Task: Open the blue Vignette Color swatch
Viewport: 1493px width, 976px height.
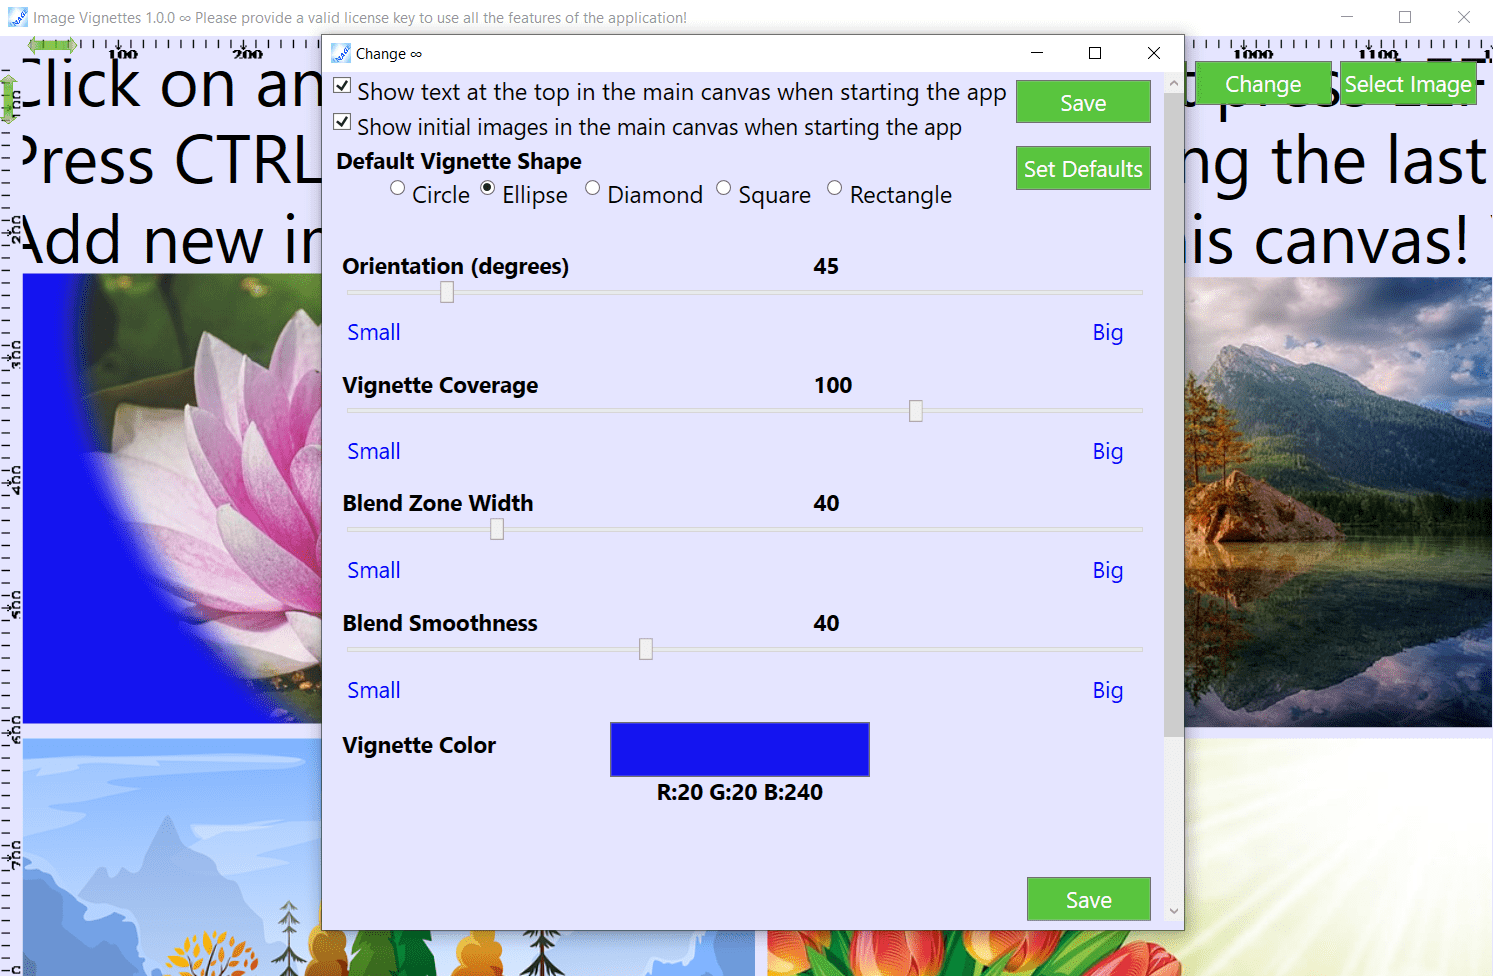Action: click(x=740, y=749)
